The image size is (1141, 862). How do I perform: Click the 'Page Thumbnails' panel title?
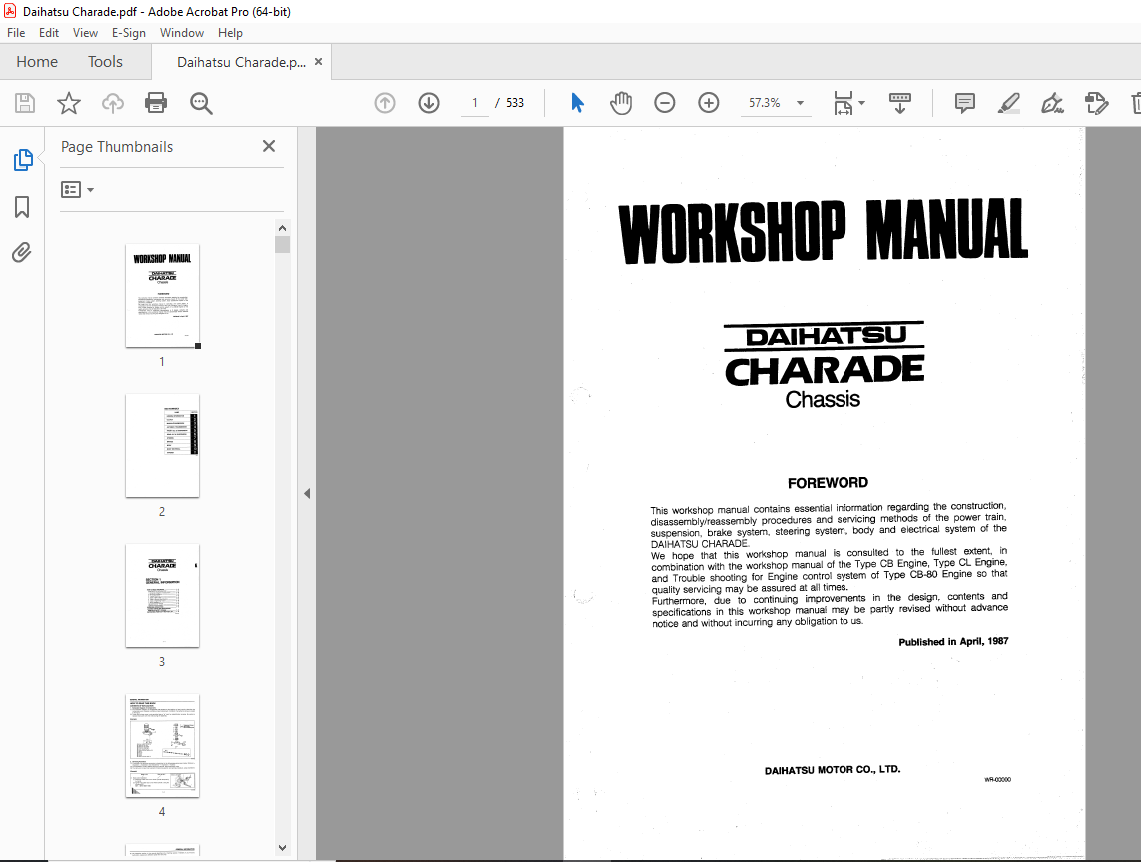pyautogui.click(x=117, y=147)
